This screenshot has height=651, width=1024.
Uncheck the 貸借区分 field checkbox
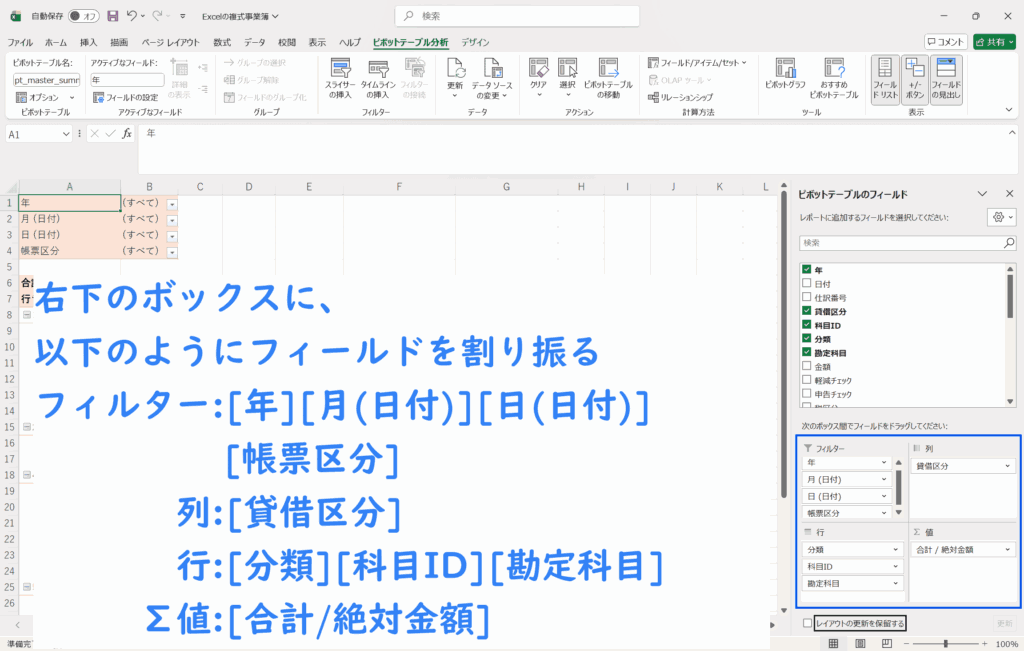click(x=807, y=312)
